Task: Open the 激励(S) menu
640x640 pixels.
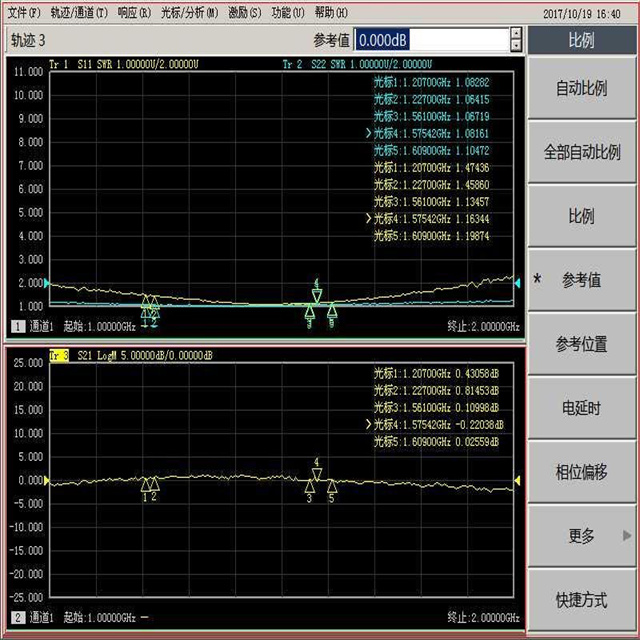Action: (x=244, y=13)
